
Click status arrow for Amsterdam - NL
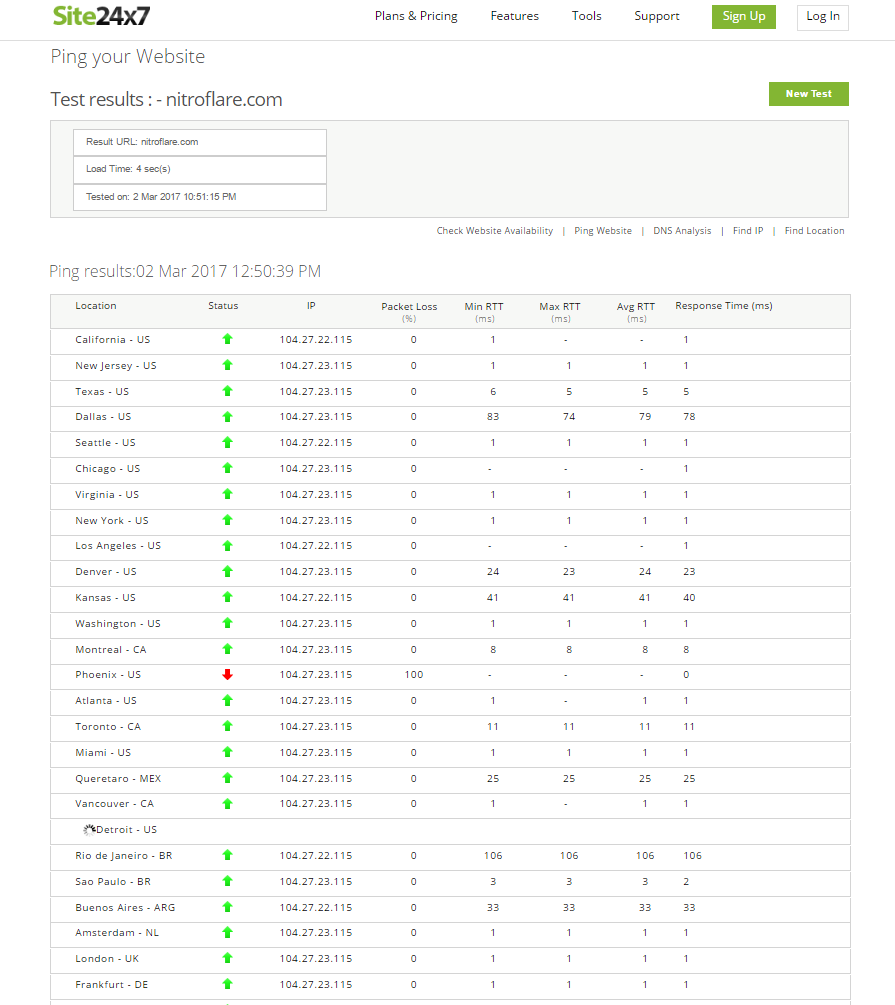[227, 933]
